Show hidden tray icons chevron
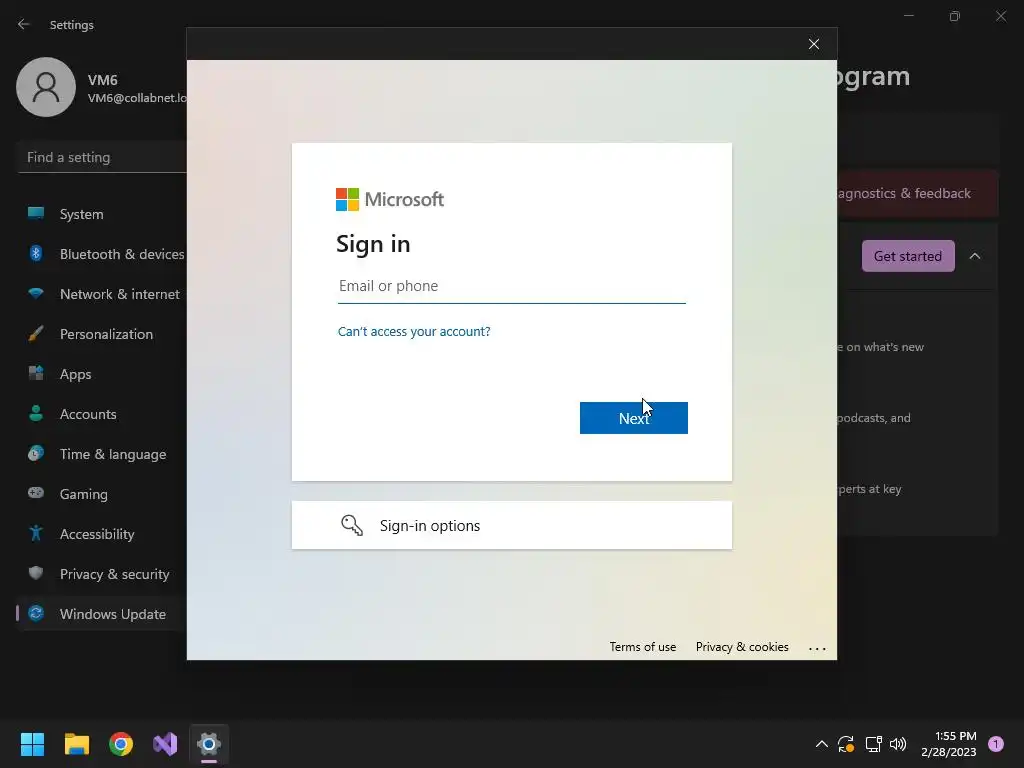1024x768 pixels. [822, 744]
